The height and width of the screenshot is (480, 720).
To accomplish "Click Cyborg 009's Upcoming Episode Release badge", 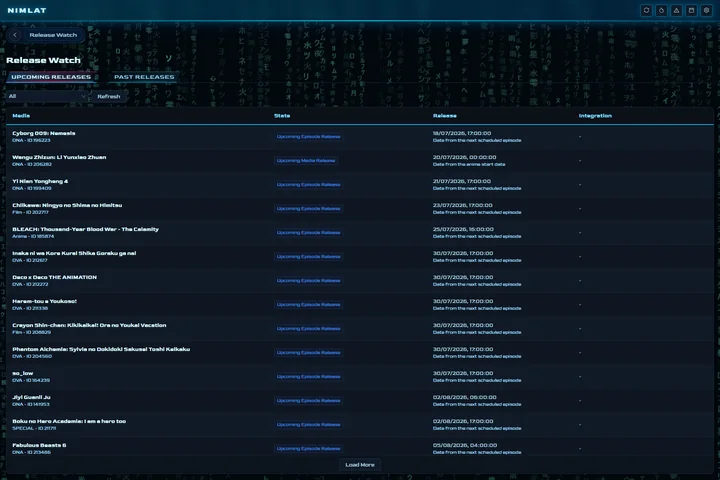I will pos(309,137).
